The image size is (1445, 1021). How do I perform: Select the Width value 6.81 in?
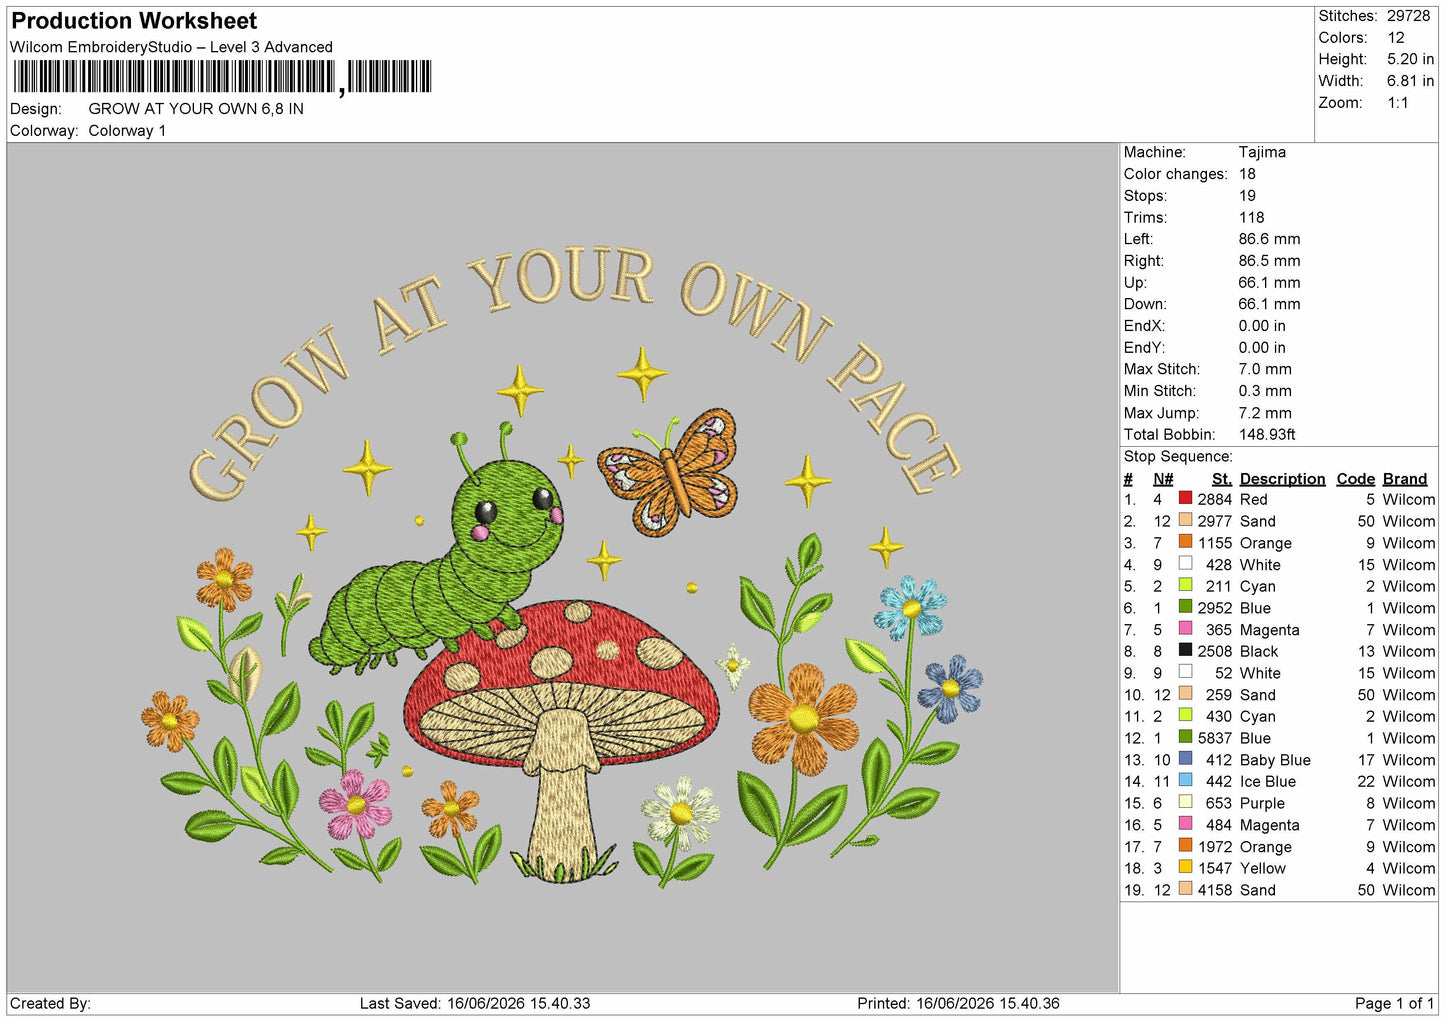click(x=1410, y=81)
